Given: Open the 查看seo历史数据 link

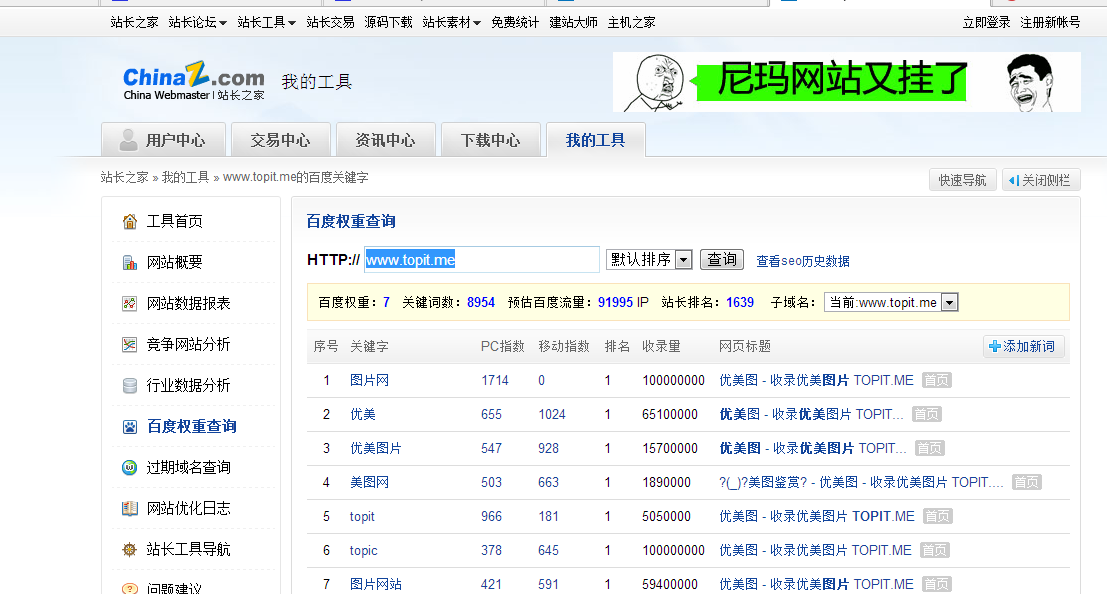Looking at the screenshot, I should click(x=802, y=261).
